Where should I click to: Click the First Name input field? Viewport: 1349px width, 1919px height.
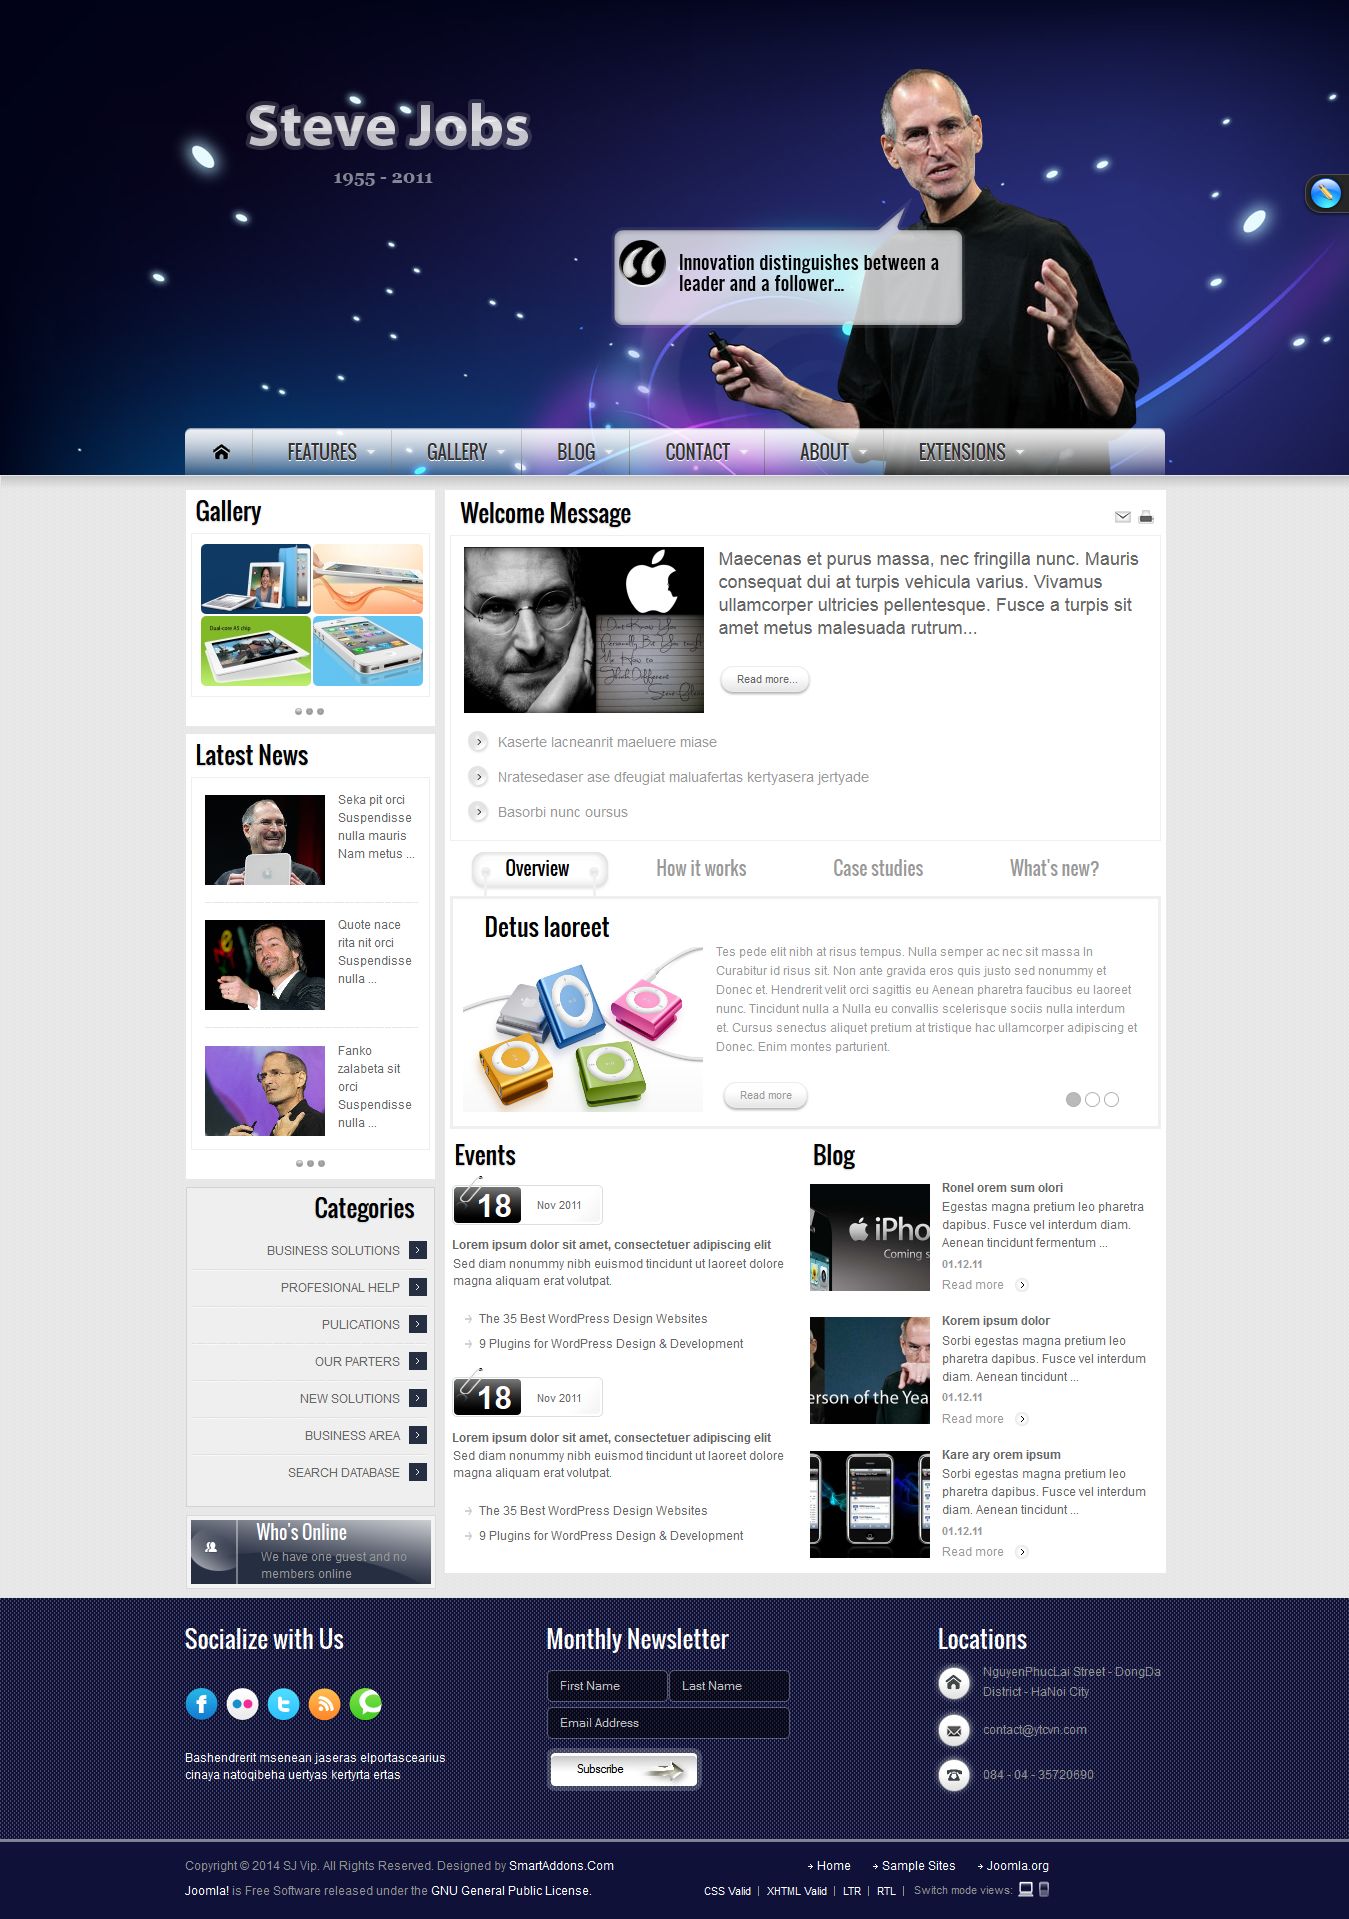[x=607, y=1685]
